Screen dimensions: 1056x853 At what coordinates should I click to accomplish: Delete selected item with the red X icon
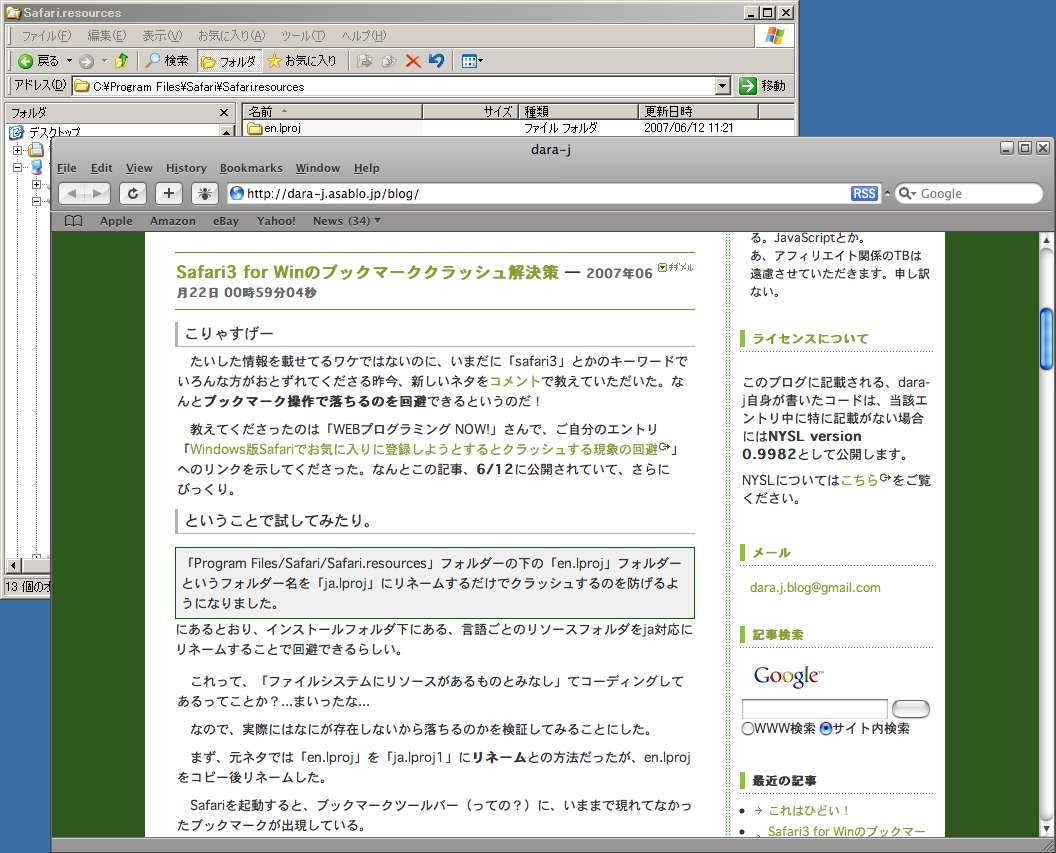(x=413, y=61)
